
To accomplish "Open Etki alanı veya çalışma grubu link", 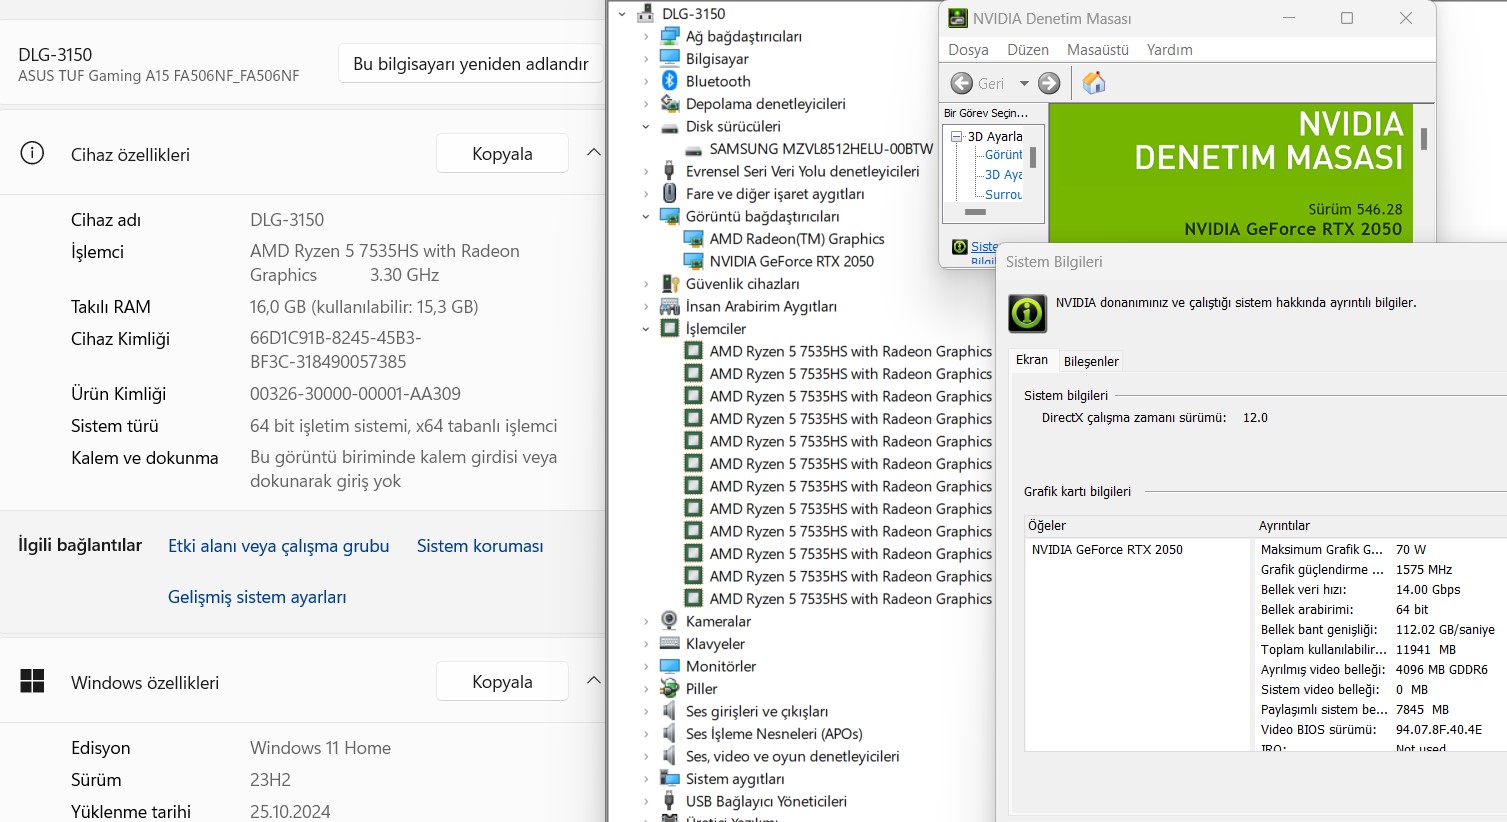I will [279, 546].
